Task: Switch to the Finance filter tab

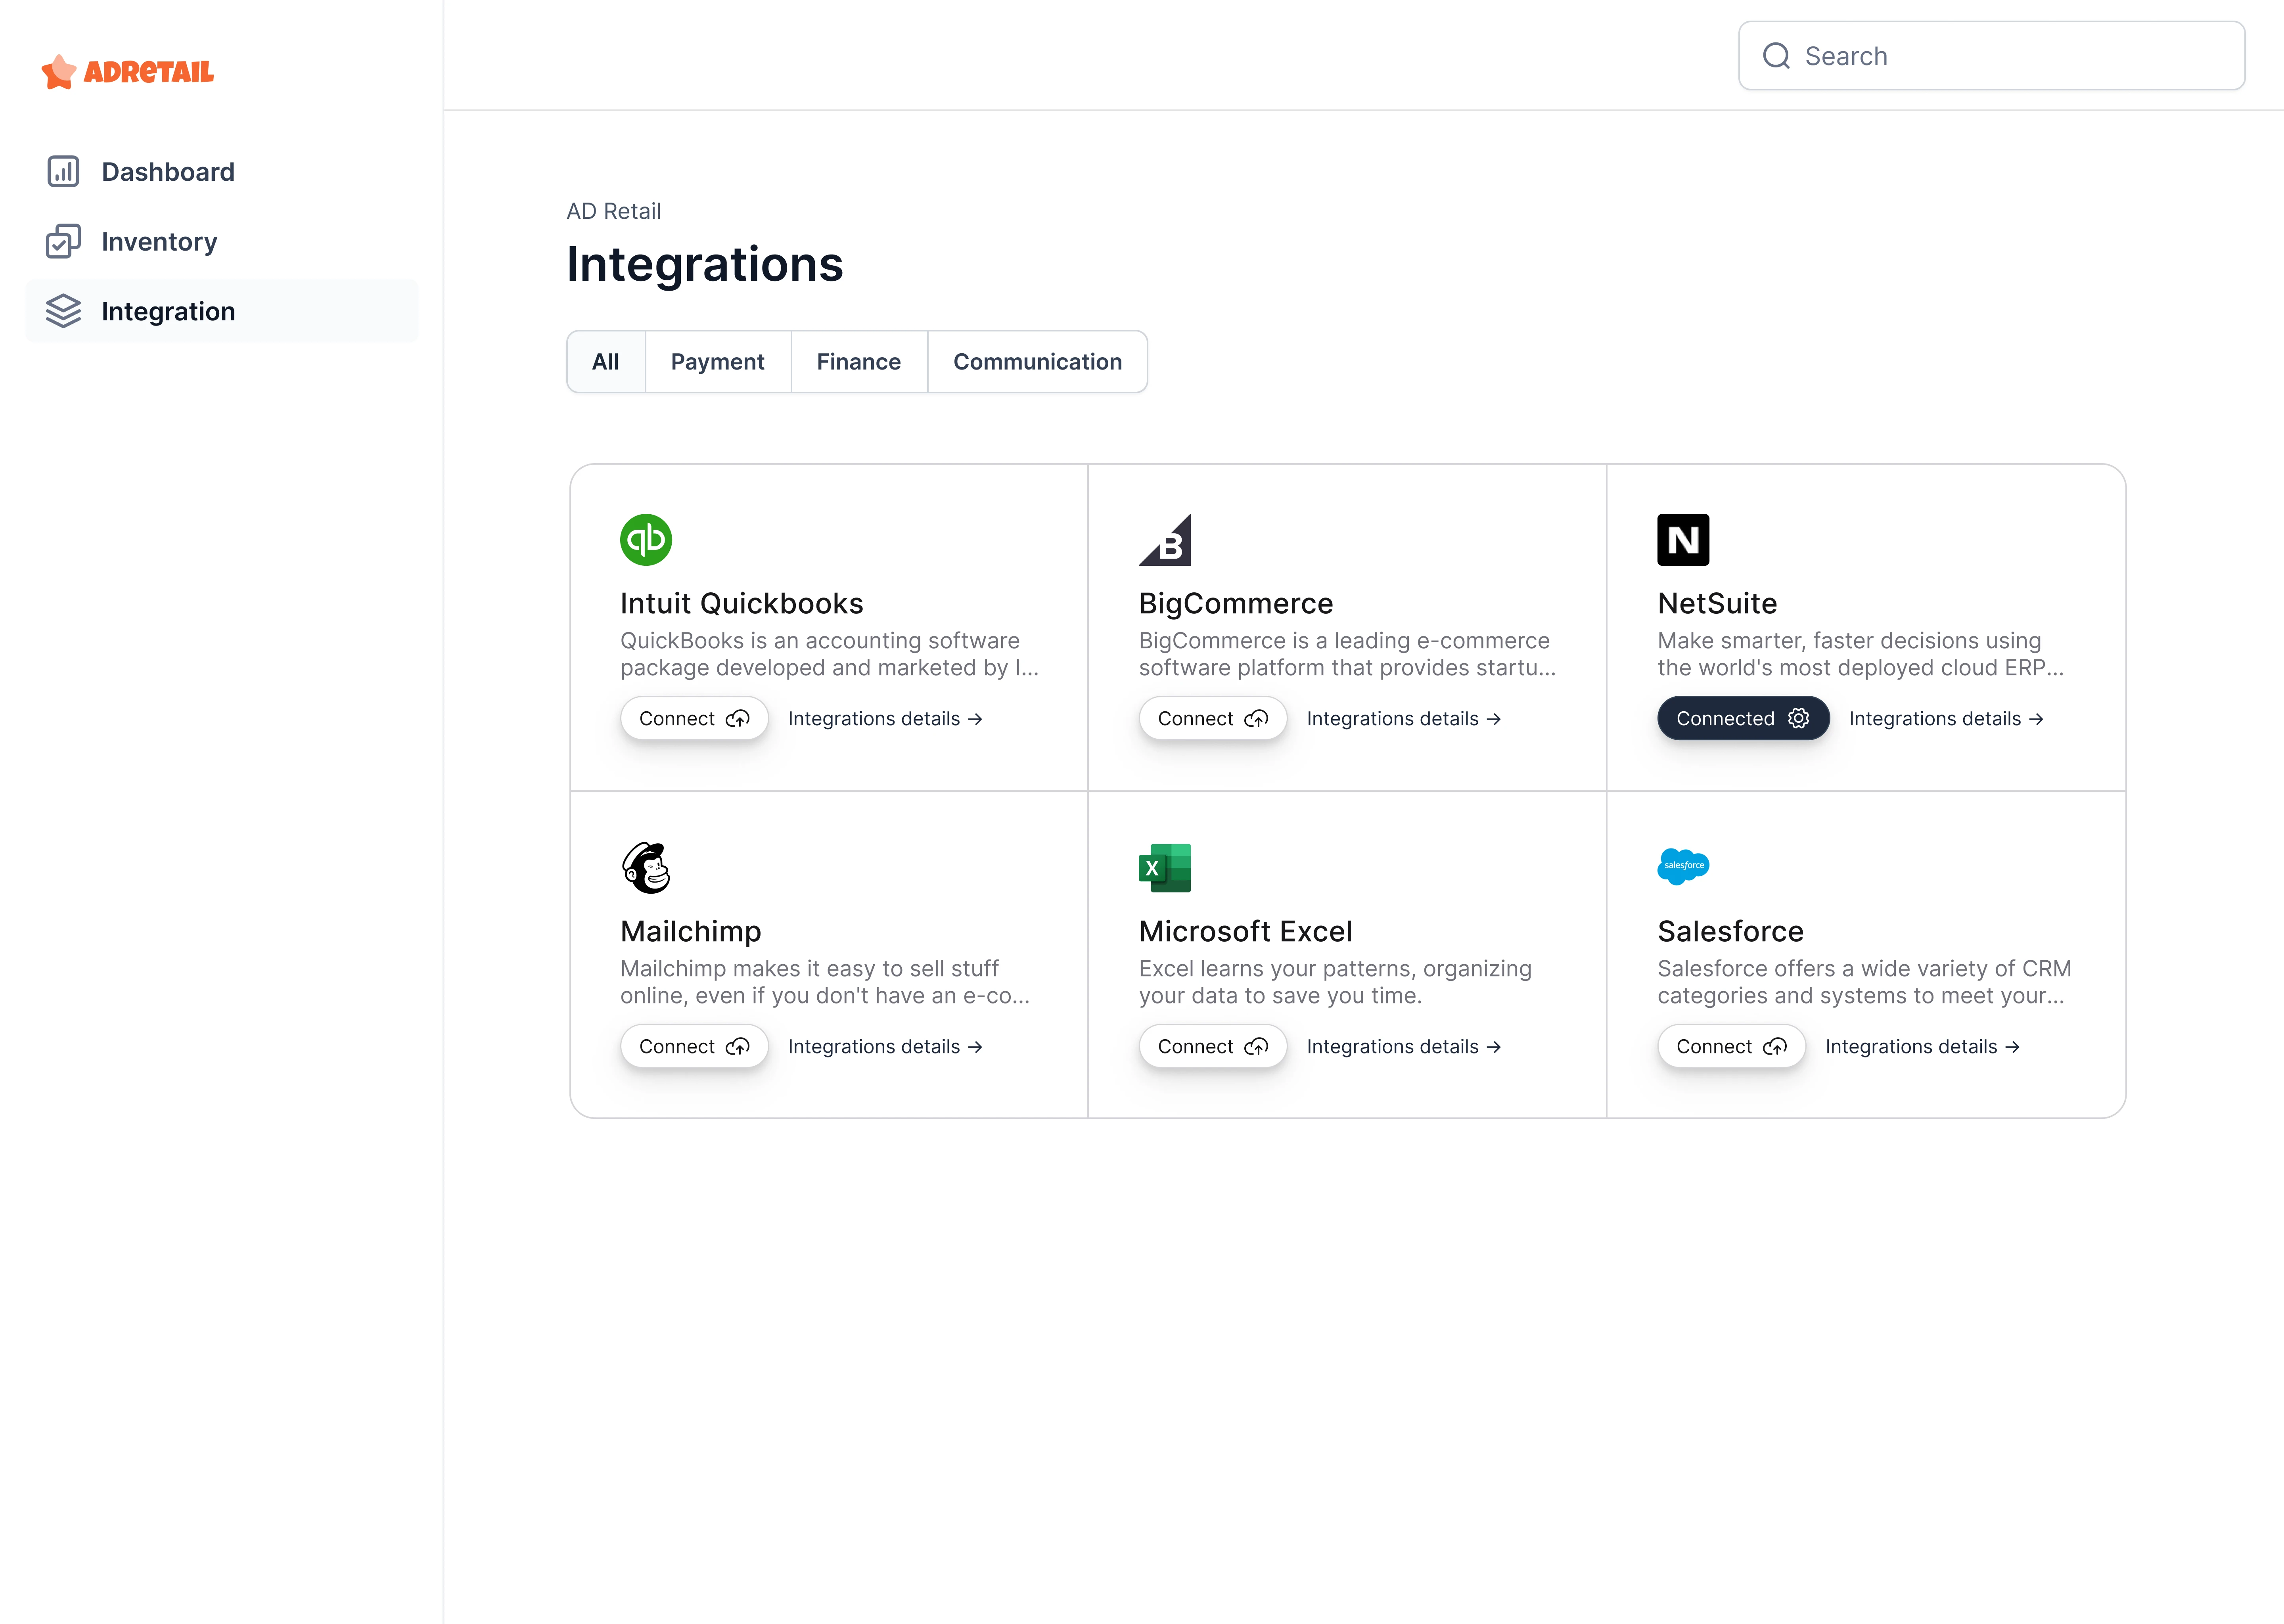Action: coord(858,362)
